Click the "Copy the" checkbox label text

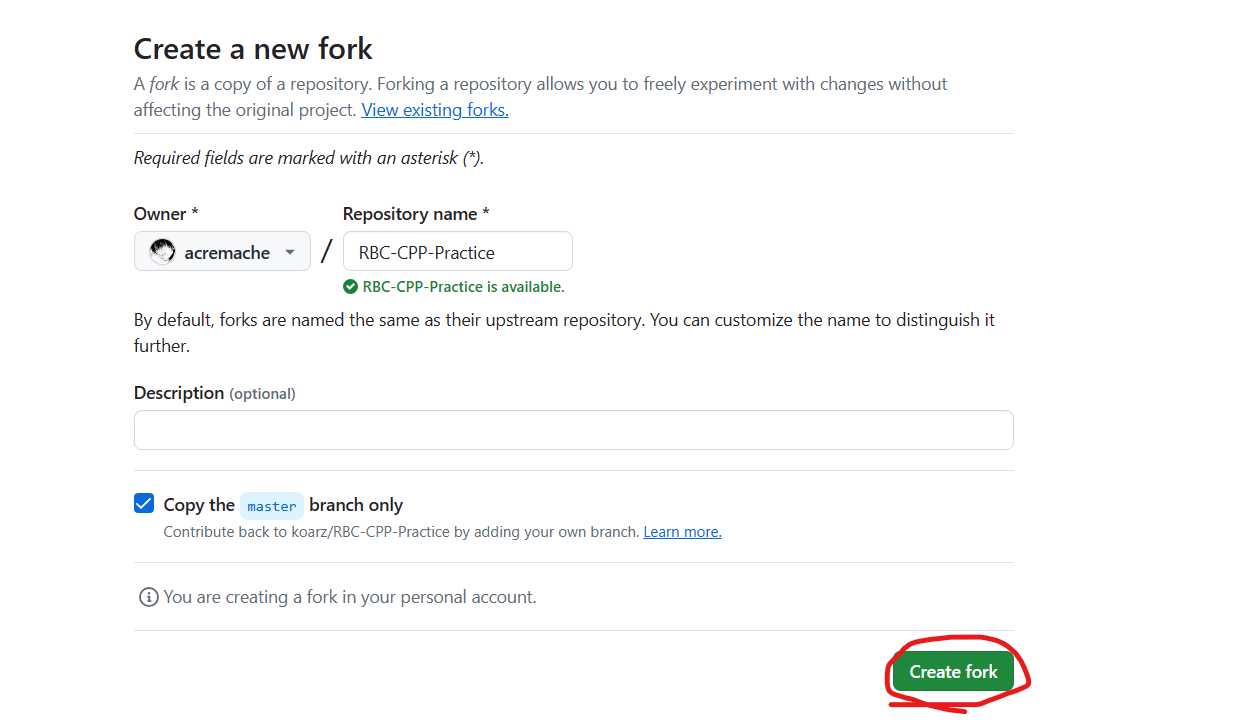pos(199,505)
